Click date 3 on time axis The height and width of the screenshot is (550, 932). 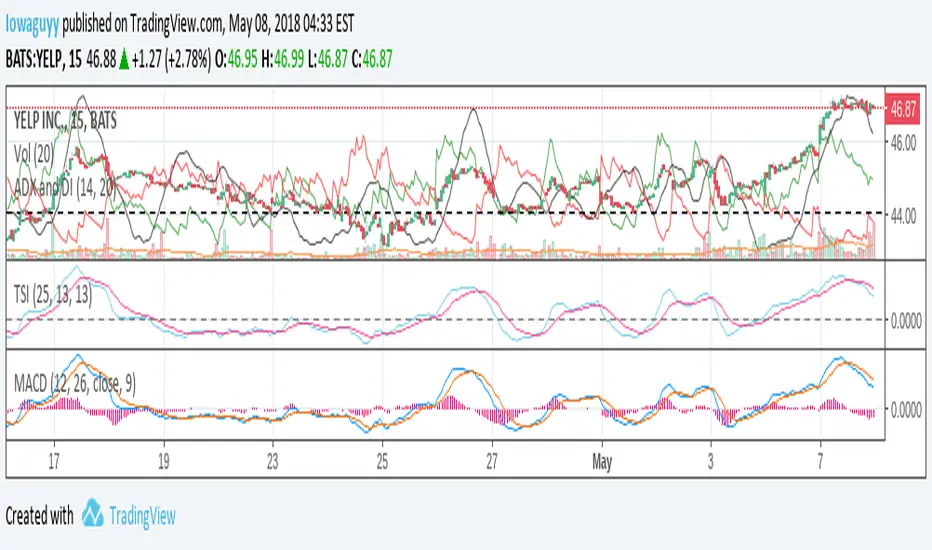click(710, 461)
